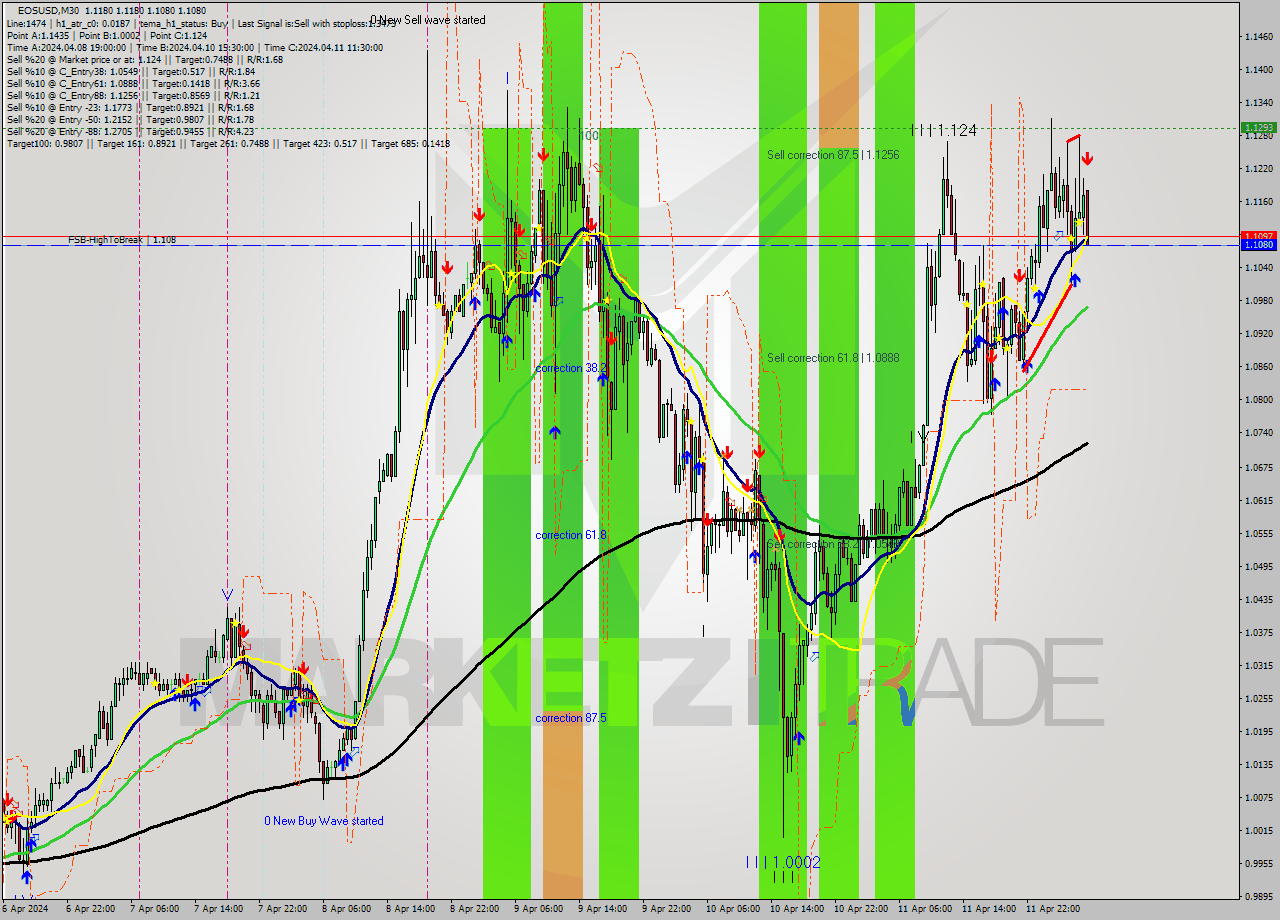
Task: Click the 'Sell correction 61.8 | 1.0888' label
Action: [833, 358]
